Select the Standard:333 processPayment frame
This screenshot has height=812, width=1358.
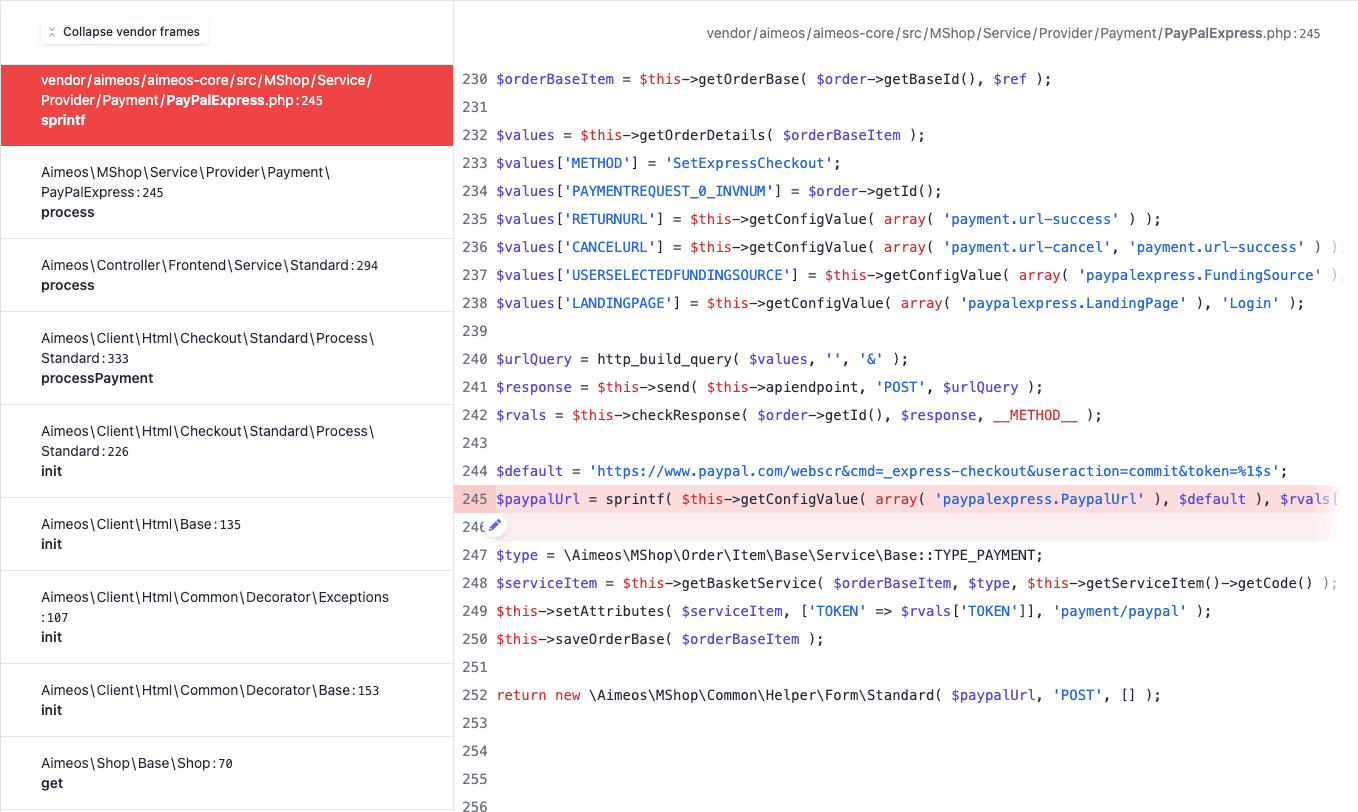[227, 358]
